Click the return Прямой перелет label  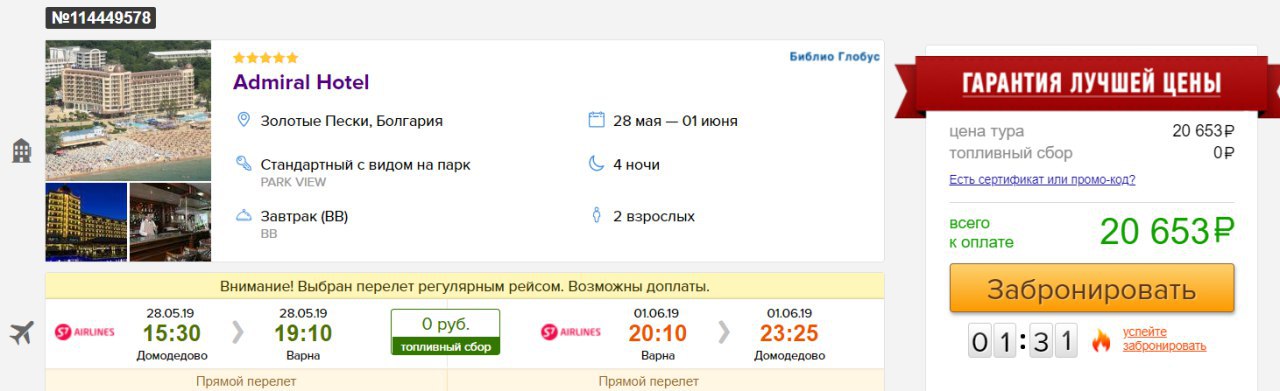tap(648, 381)
